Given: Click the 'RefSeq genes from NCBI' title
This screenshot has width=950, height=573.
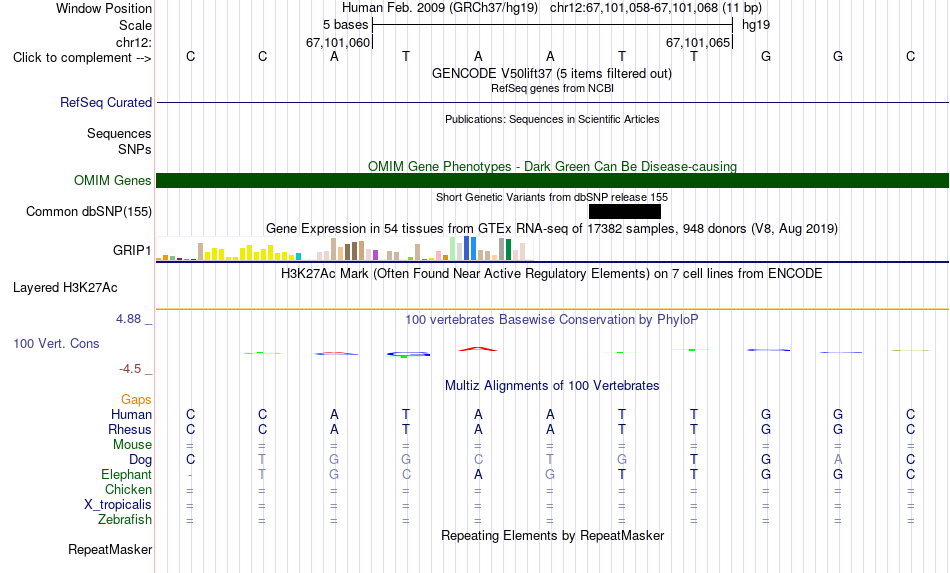Looking at the screenshot, I should point(553,88).
